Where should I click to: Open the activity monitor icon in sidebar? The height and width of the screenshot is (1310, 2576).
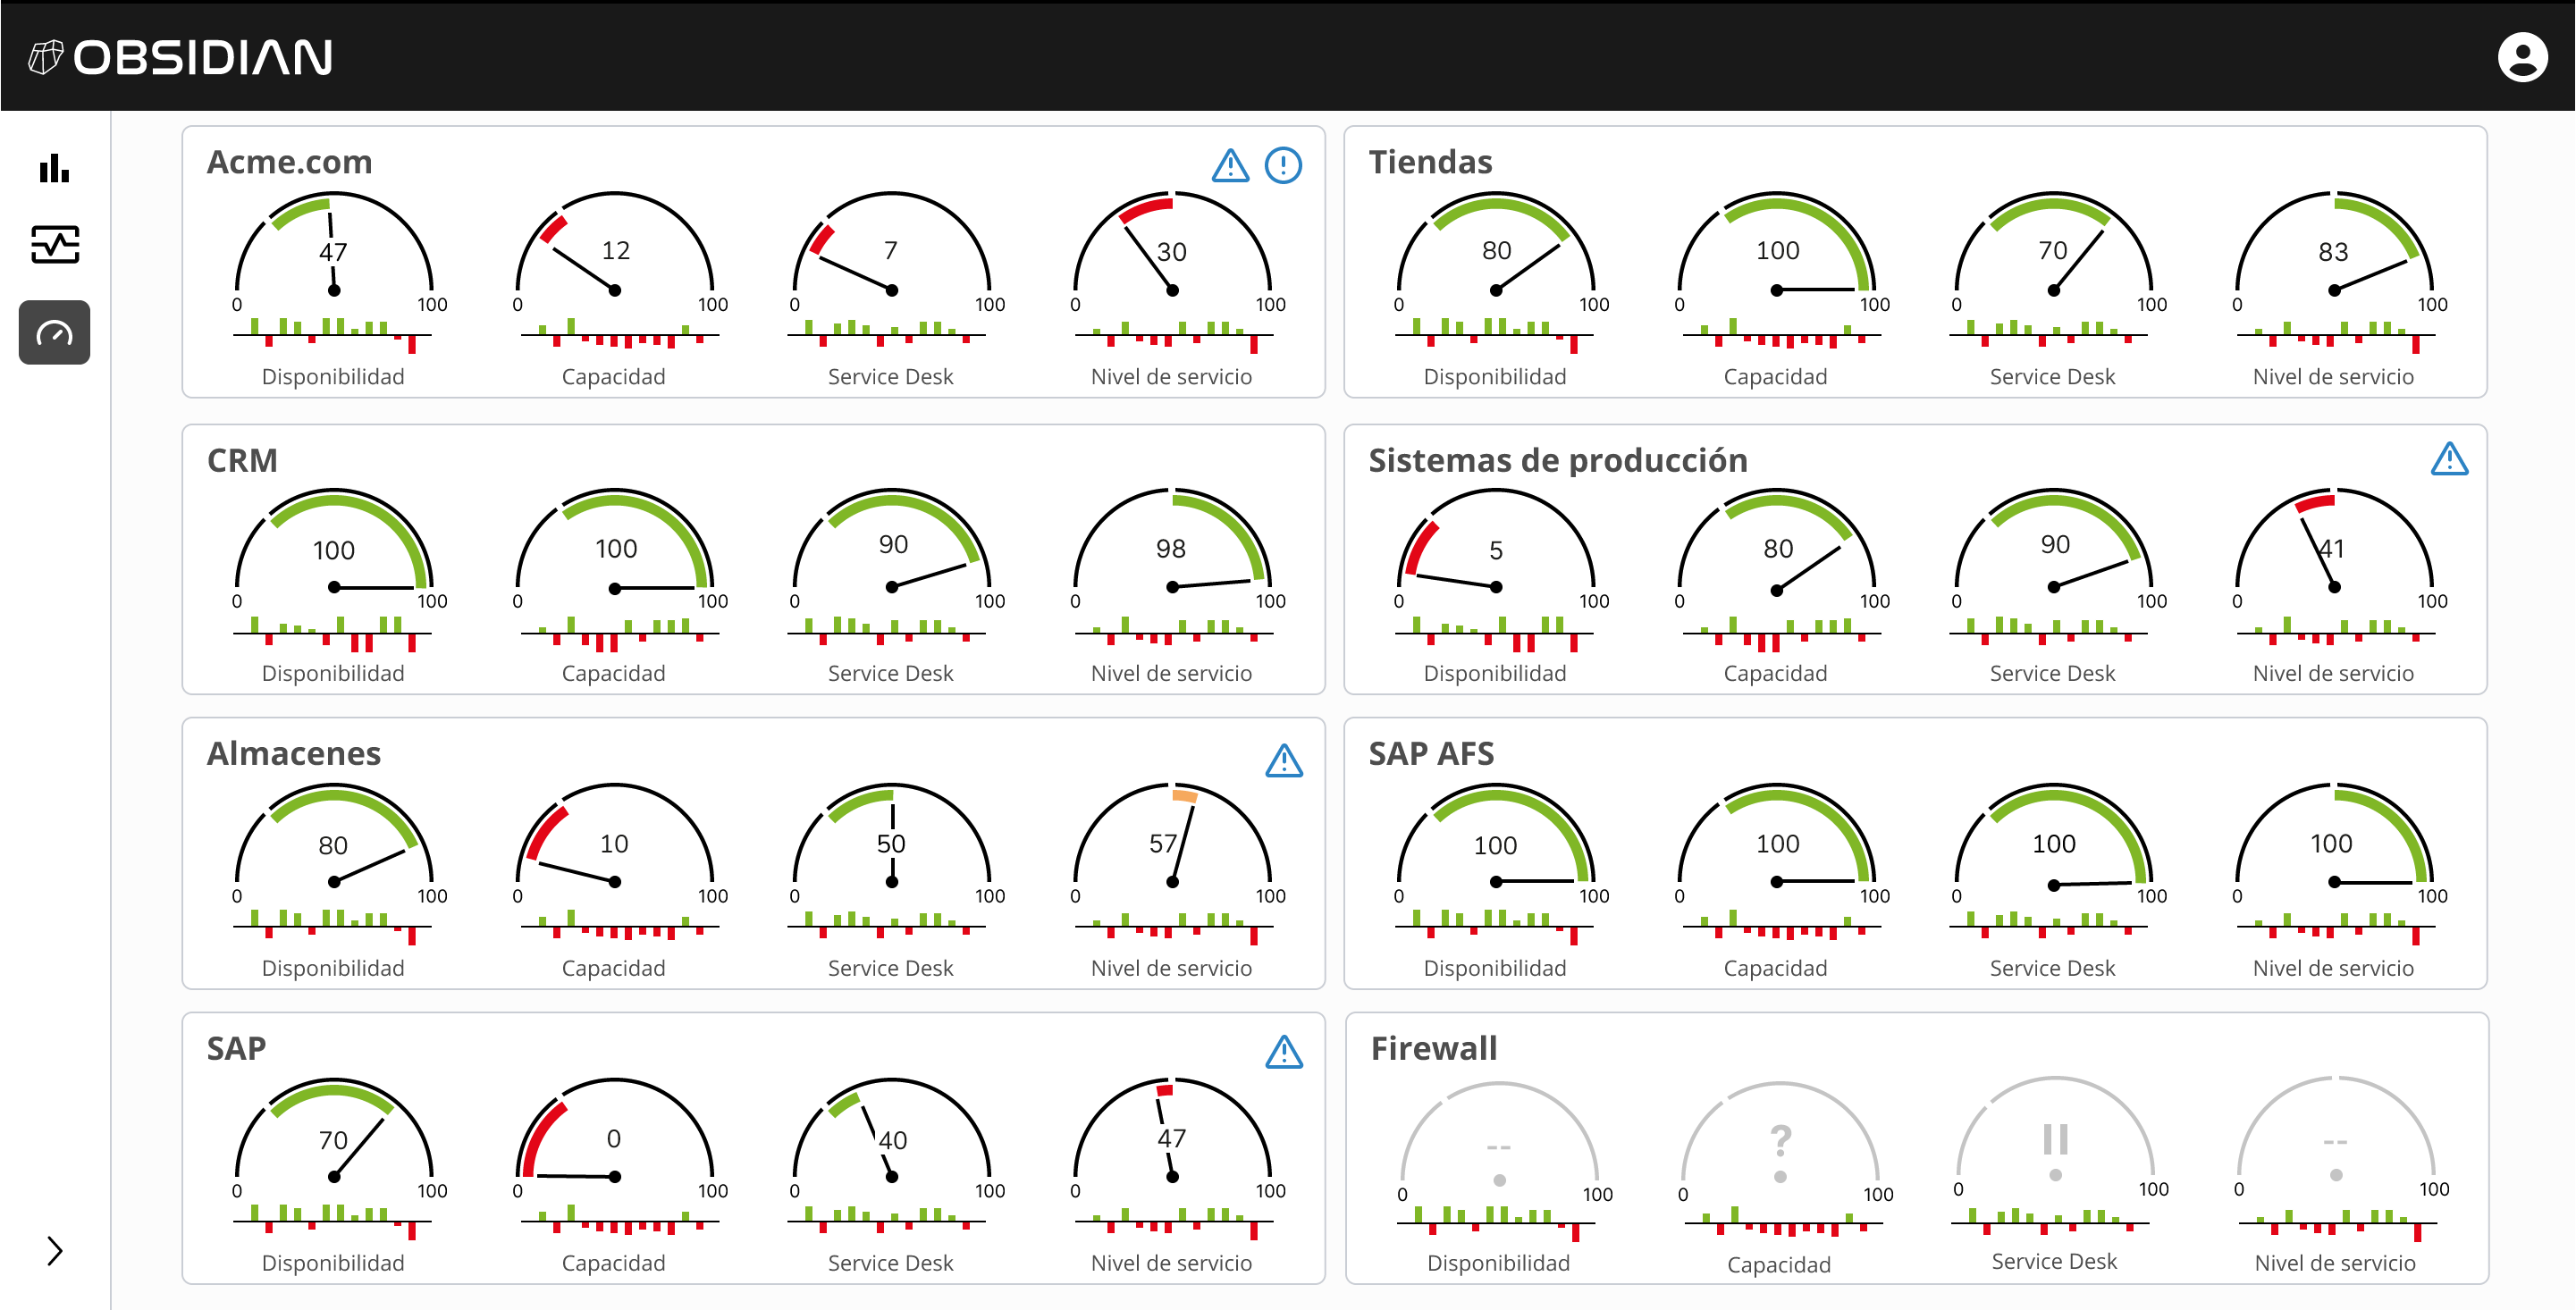point(54,244)
